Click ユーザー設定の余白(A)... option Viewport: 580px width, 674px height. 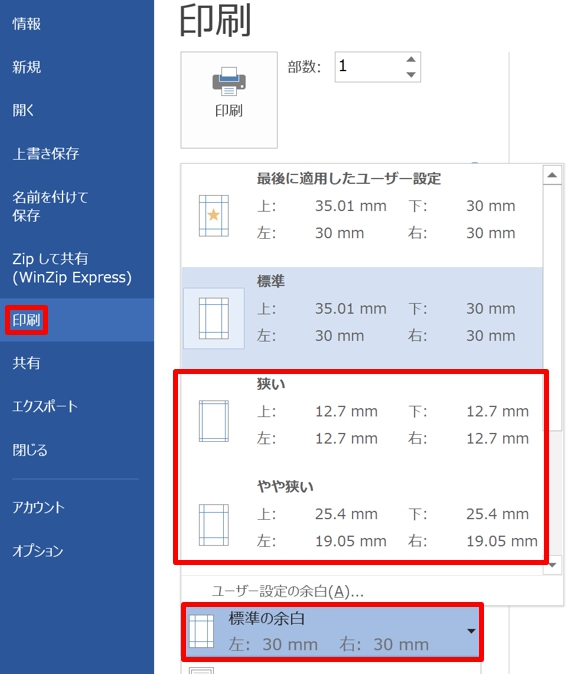(288, 591)
